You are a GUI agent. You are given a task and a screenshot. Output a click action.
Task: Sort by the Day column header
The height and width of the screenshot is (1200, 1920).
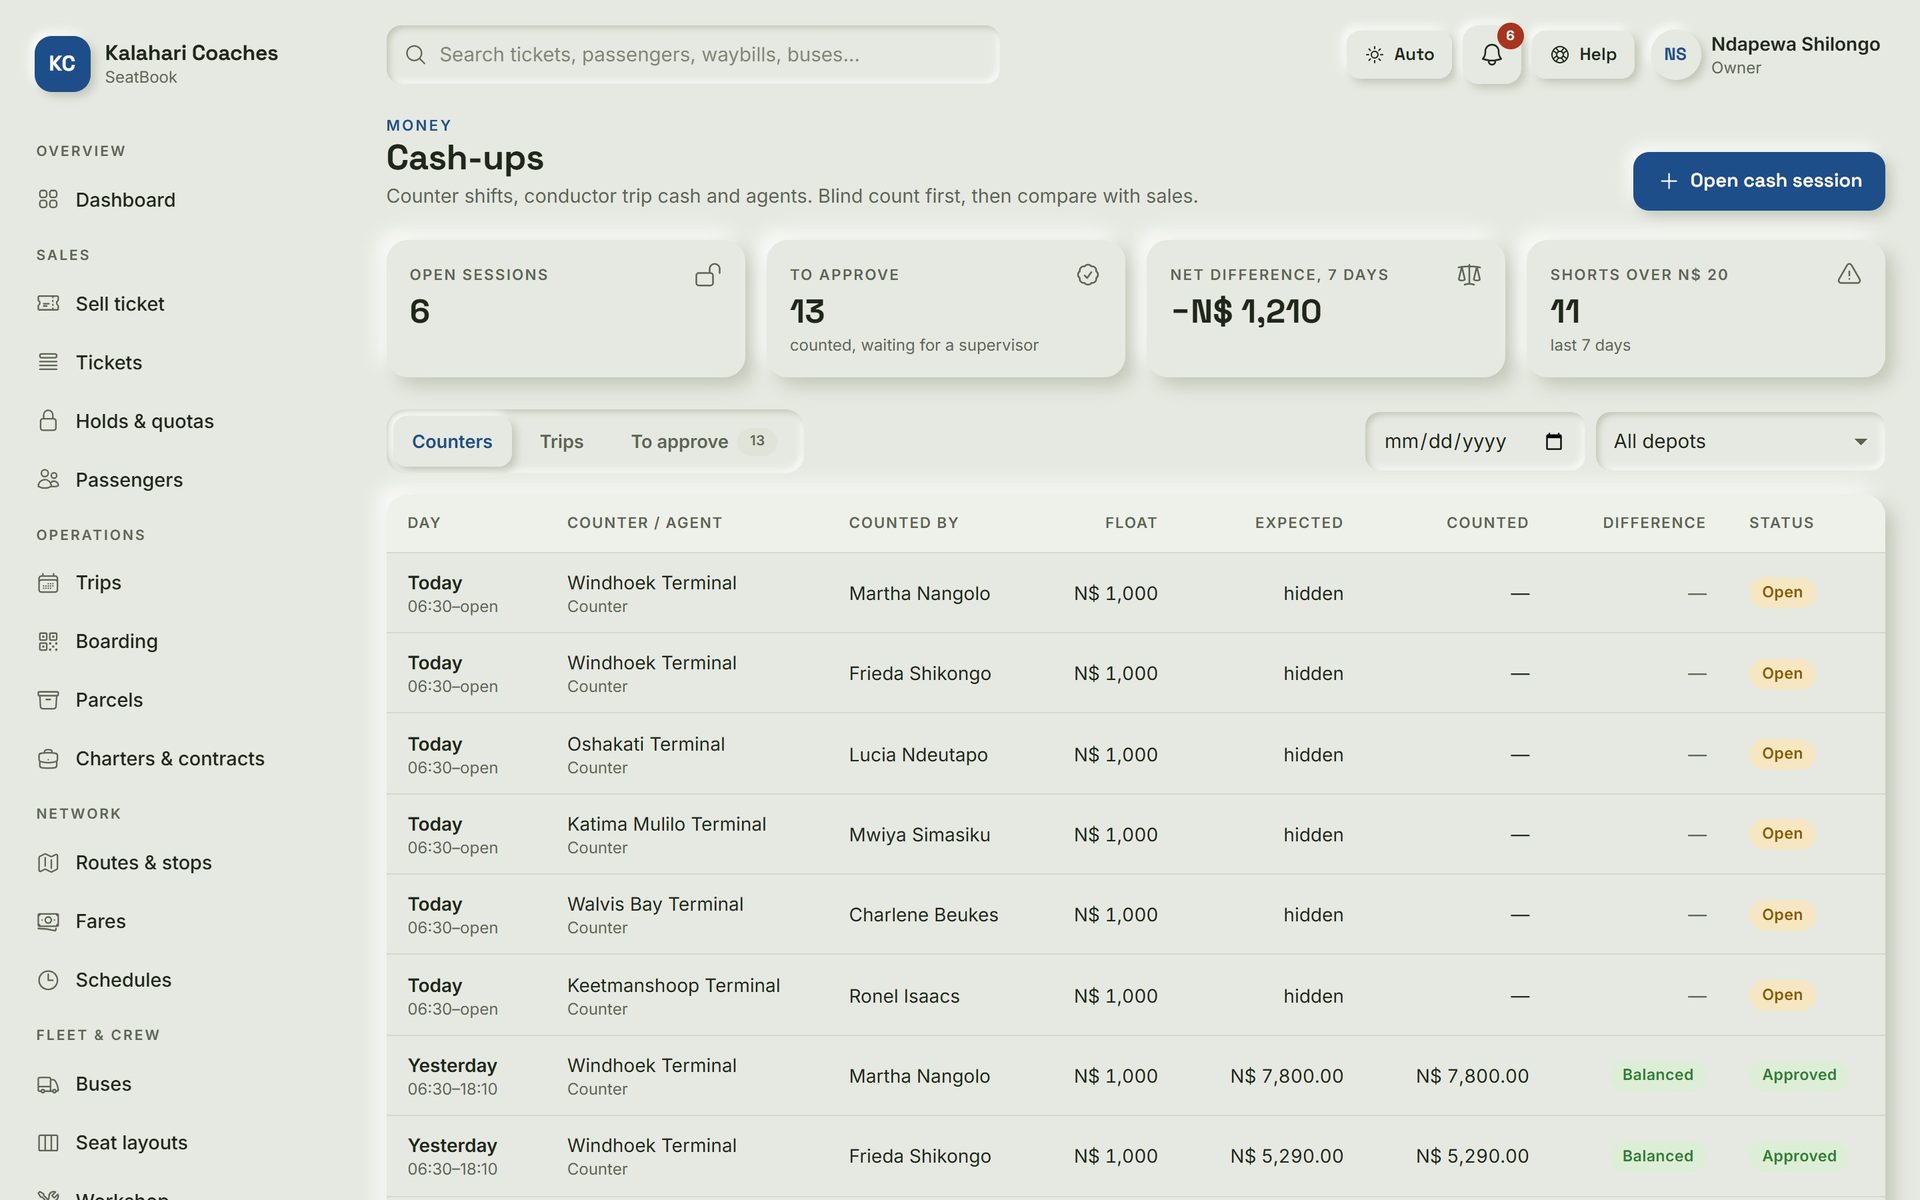click(x=424, y=523)
